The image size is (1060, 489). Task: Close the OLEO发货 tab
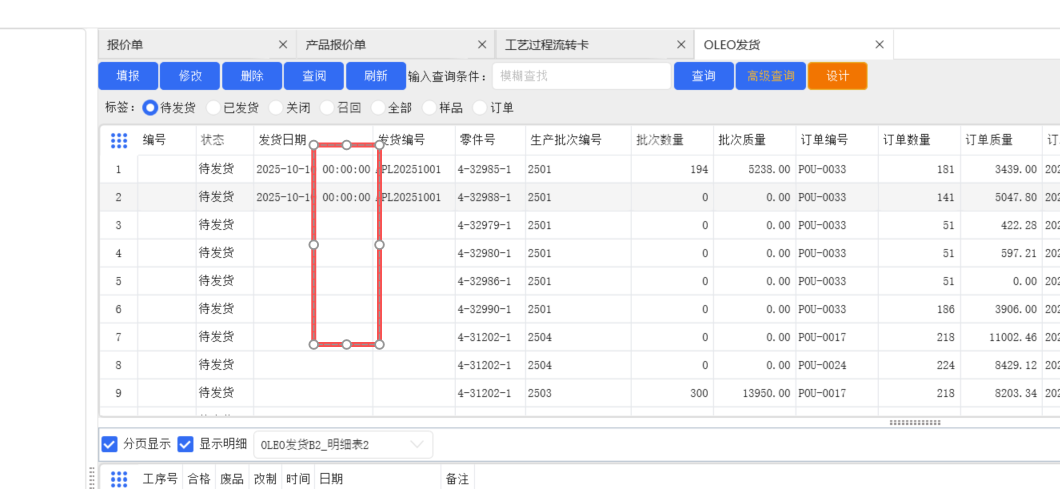pyautogui.click(x=880, y=45)
